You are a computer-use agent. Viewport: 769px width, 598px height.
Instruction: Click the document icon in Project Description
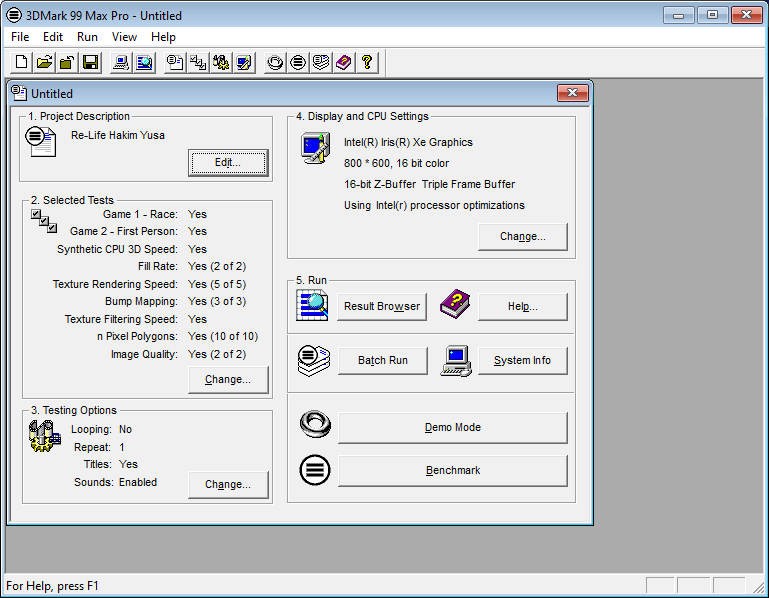tap(41, 141)
